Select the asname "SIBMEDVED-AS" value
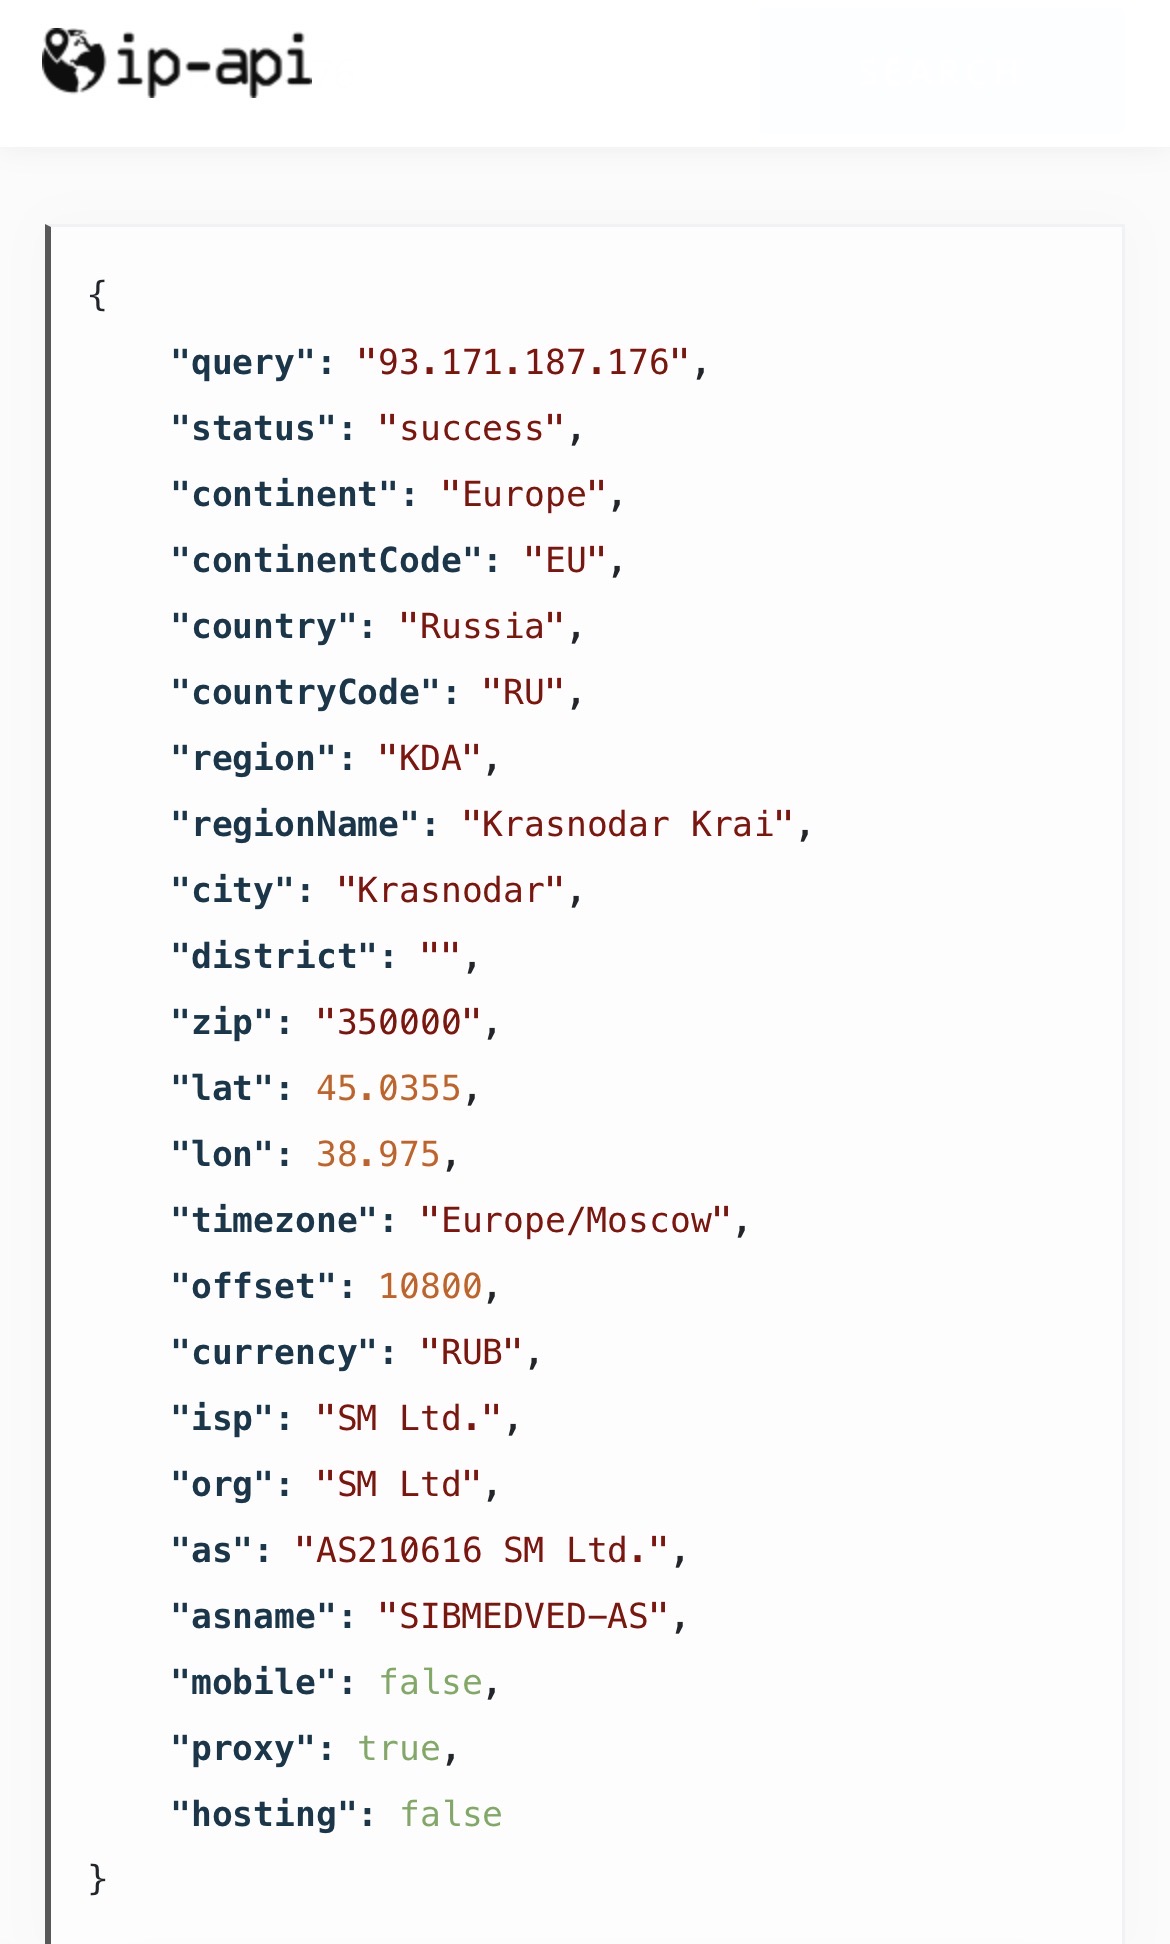 524,1616
